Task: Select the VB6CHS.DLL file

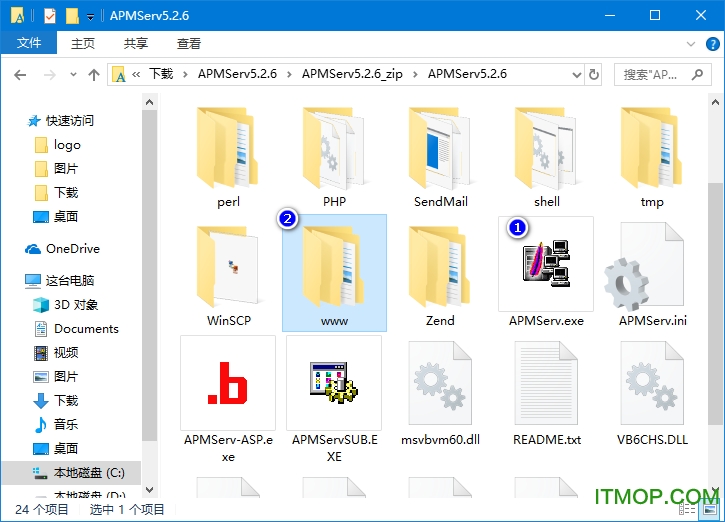Action: [652, 394]
